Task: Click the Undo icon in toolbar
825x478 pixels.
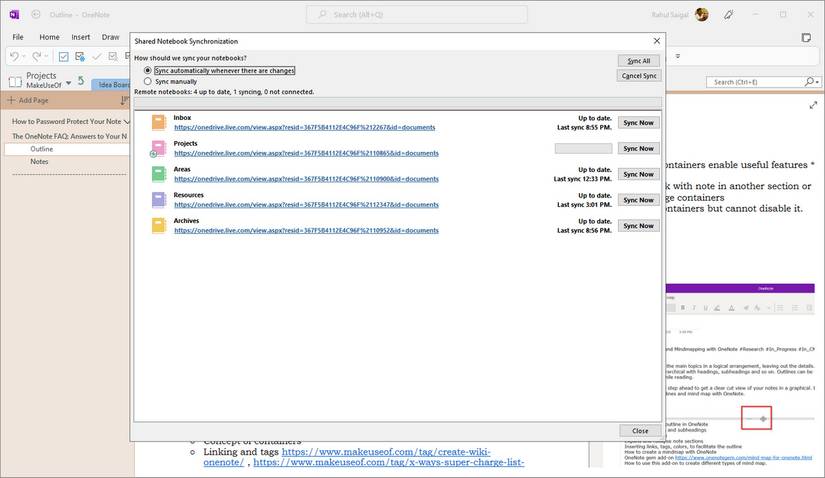Action: tap(14, 56)
